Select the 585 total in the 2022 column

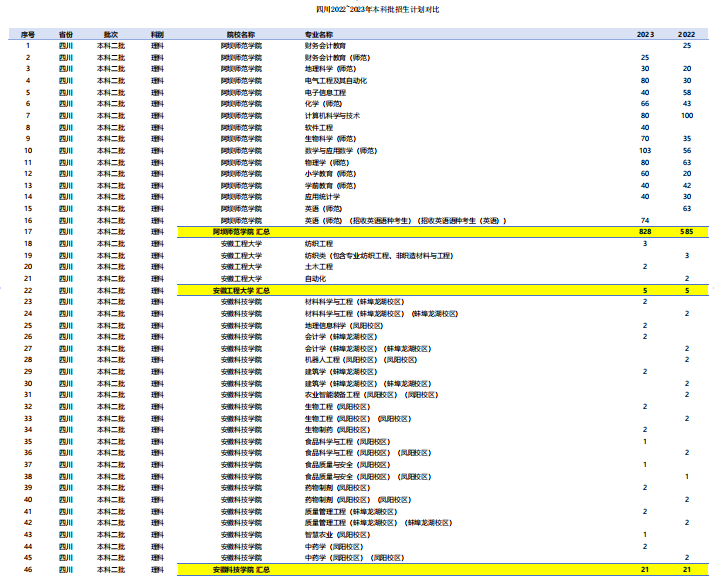tap(686, 232)
